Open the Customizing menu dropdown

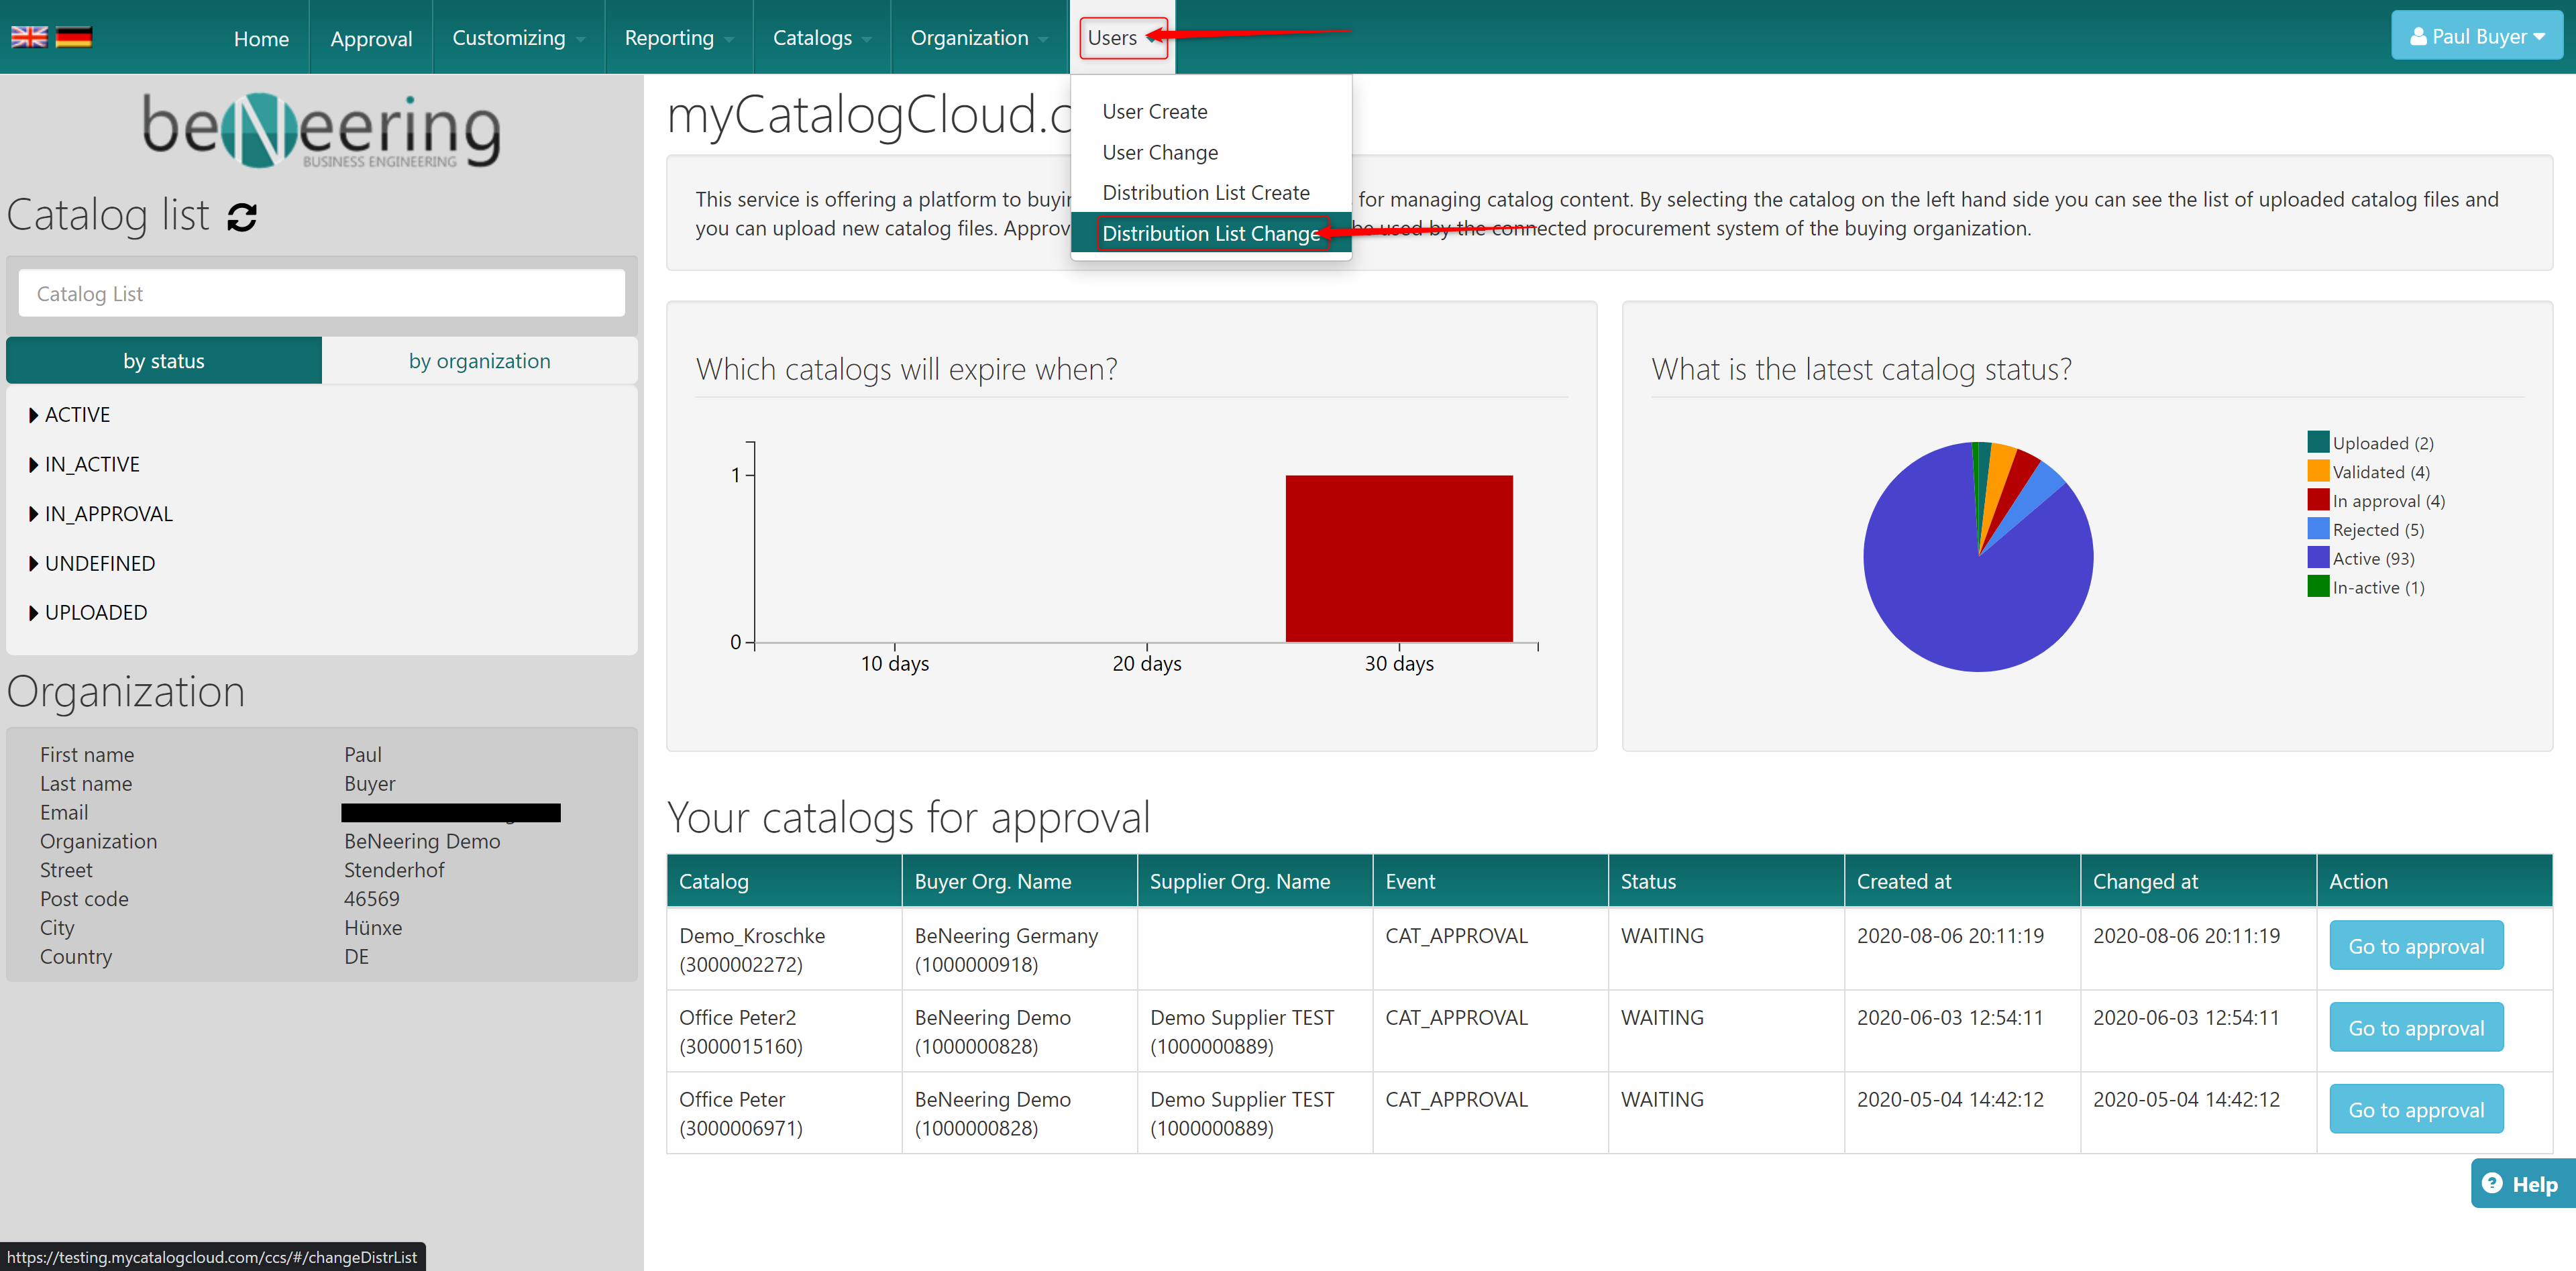517,38
